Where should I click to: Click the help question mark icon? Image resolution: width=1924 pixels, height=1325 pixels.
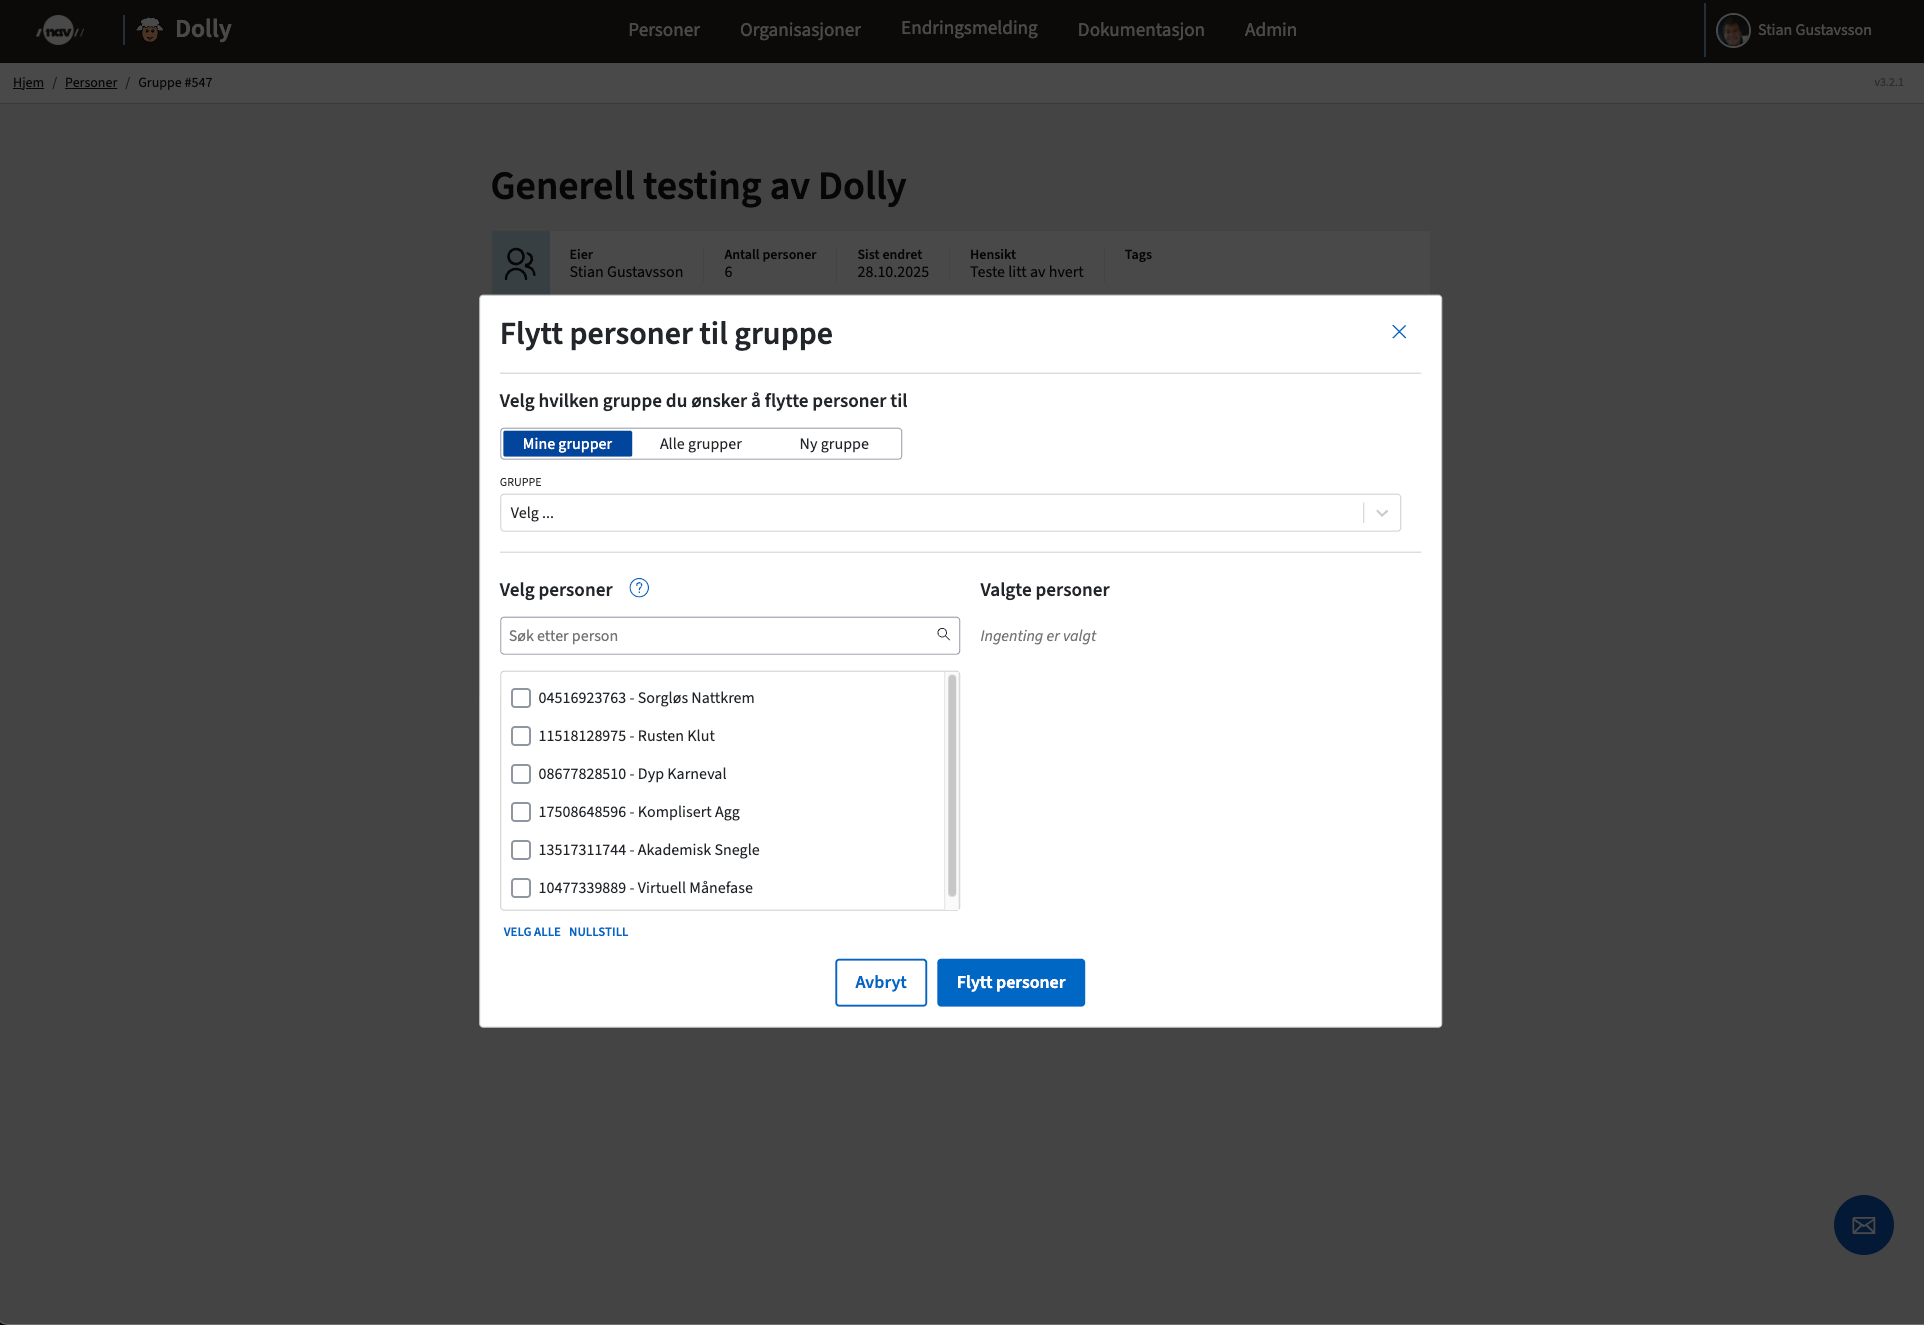click(x=639, y=588)
